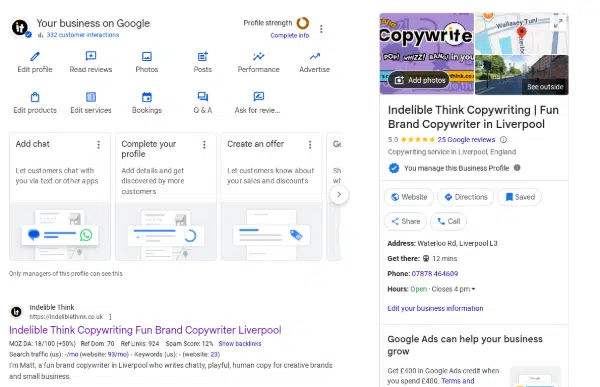The height and width of the screenshot is (387, 600).
Task: Click search result Indelible Think favicon
Action: tap(16, 312)
